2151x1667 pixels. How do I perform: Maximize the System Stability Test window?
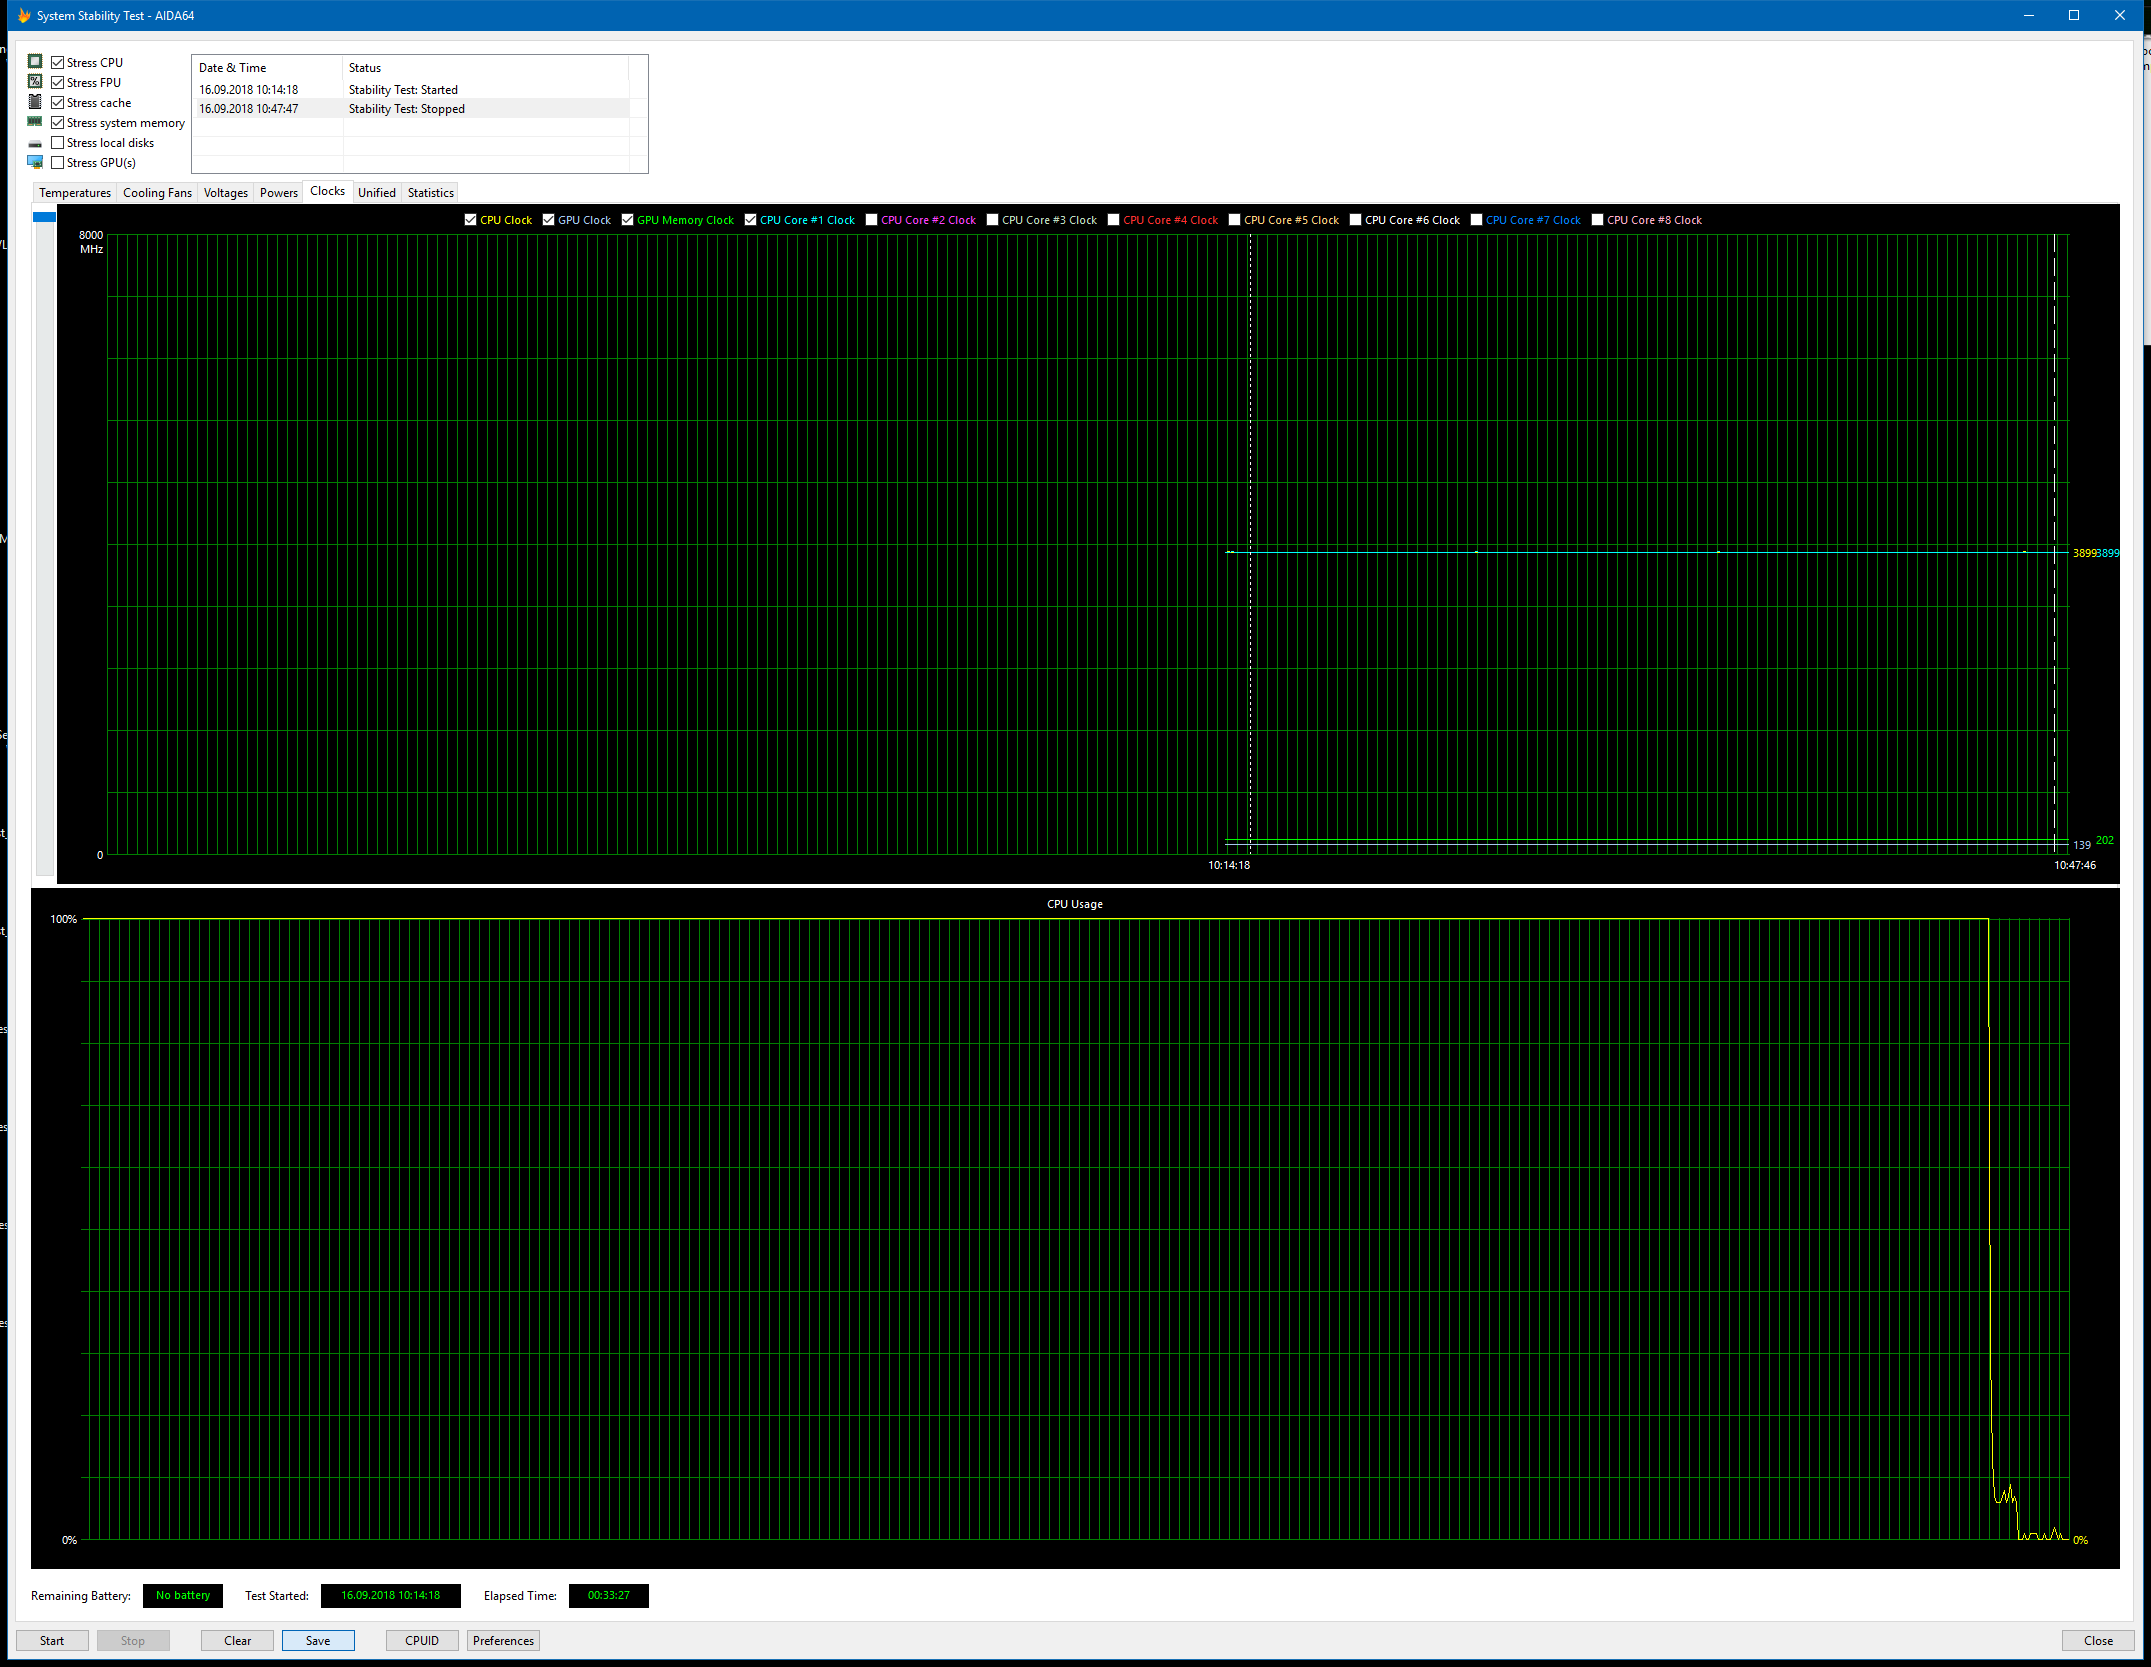[x=2073, y=15]
